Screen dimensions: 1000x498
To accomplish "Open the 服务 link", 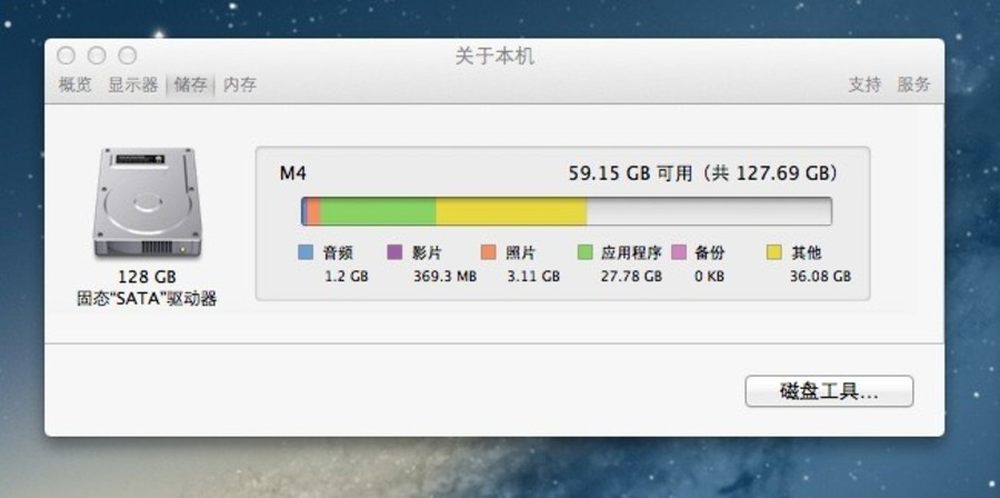I will (x=914, y=85).
